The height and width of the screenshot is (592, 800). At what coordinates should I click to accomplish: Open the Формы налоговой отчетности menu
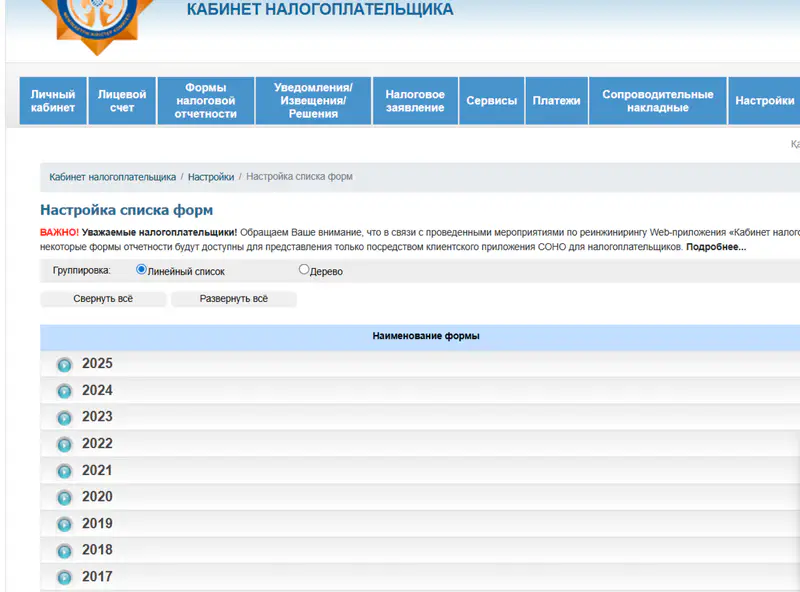(206, 101)
